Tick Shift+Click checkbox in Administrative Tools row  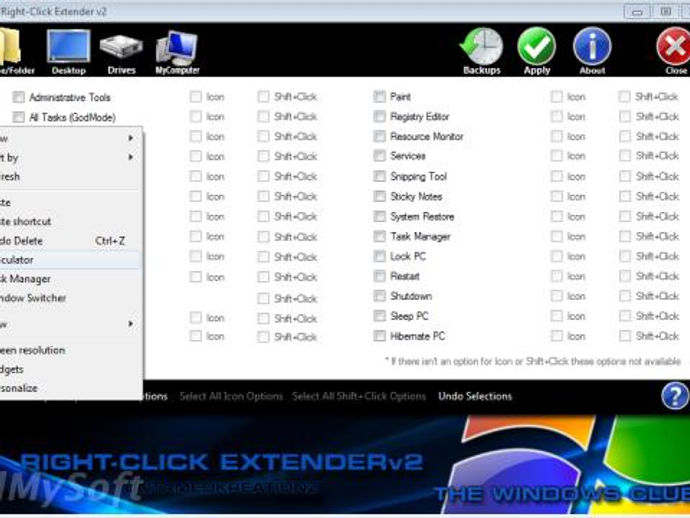263,96
